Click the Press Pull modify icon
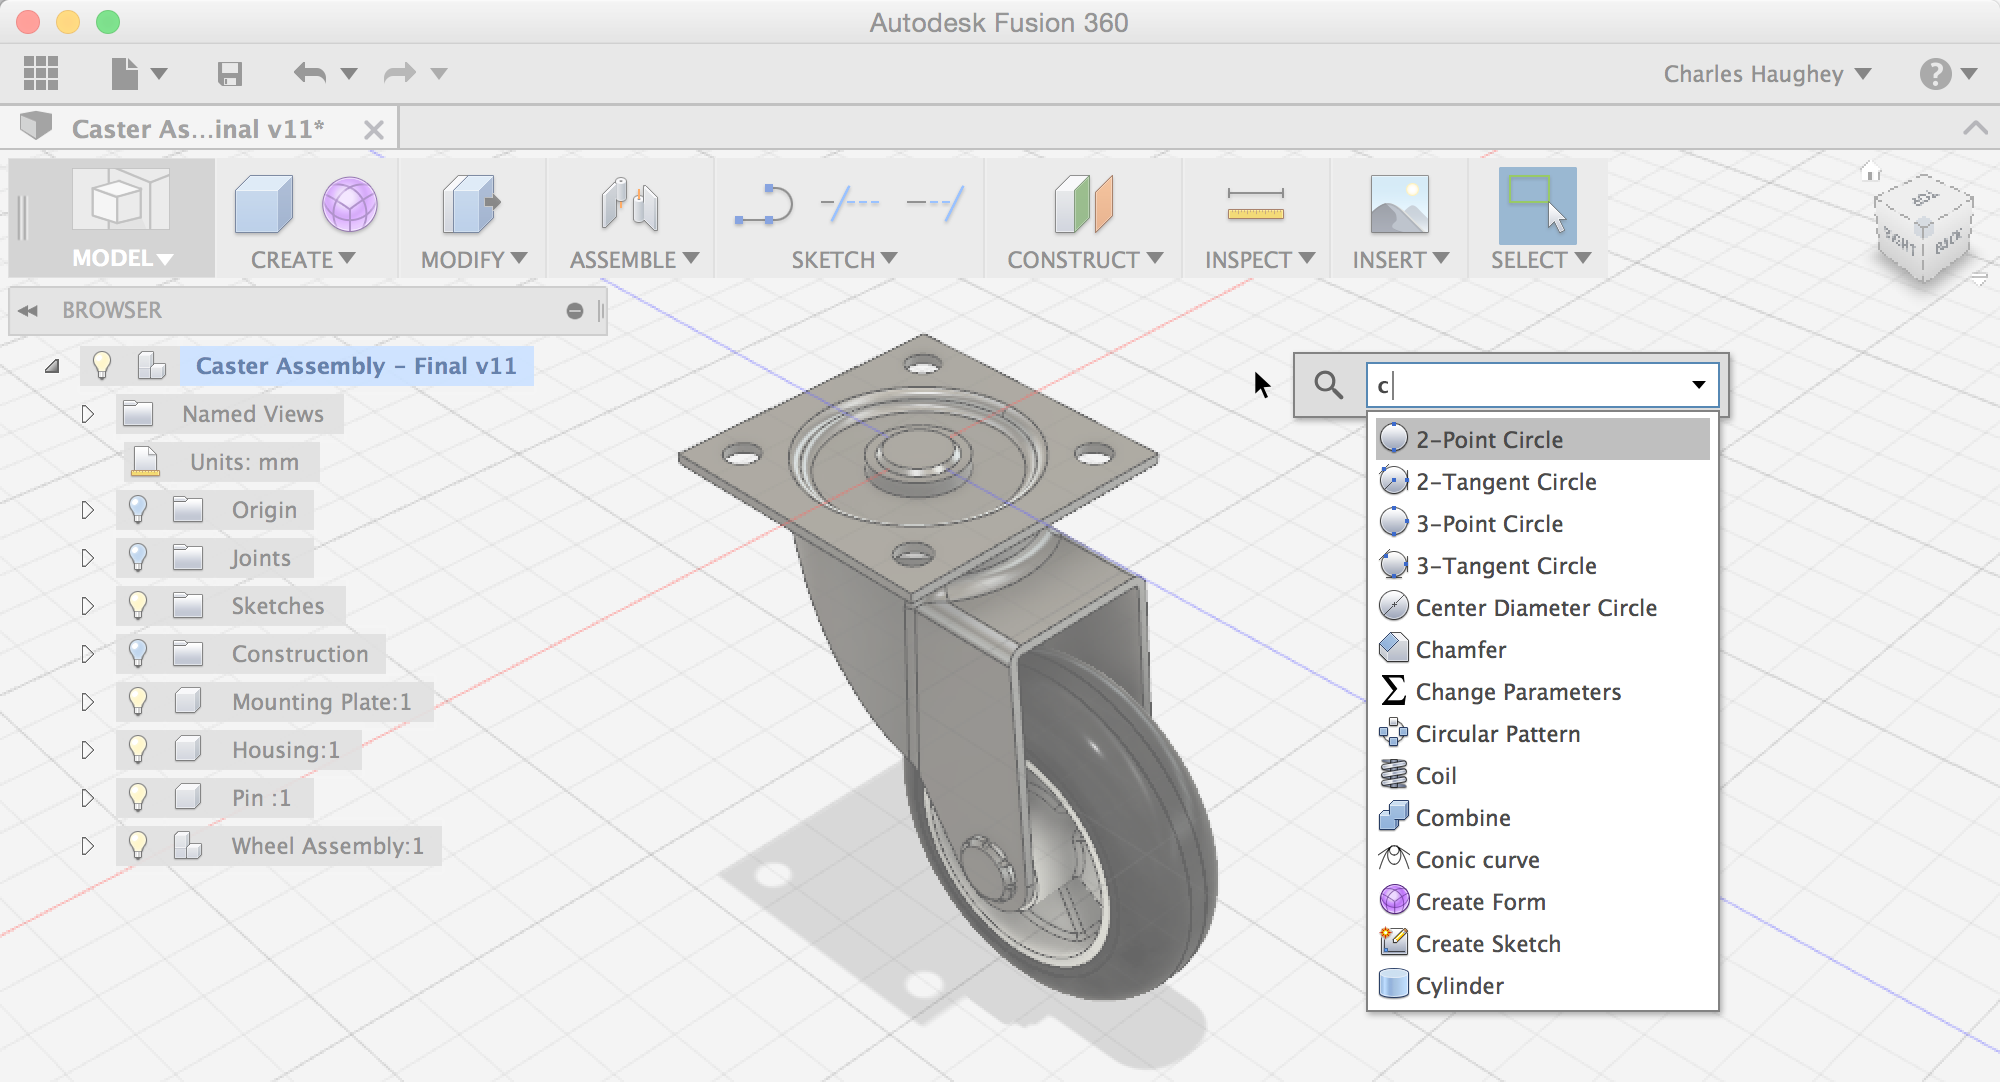The width and height of the screenshot is (2000, 1082). pyautogui.click(x=470, y=205)
